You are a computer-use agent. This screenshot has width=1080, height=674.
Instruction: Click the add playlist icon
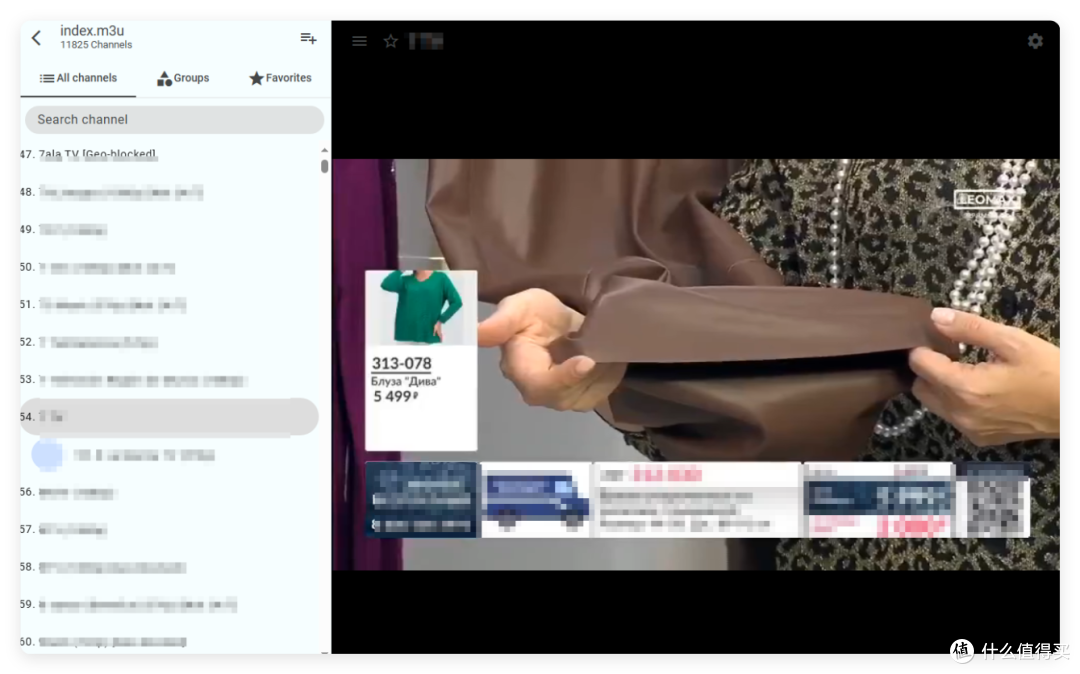pyautogui.click(x=308, y=38)
